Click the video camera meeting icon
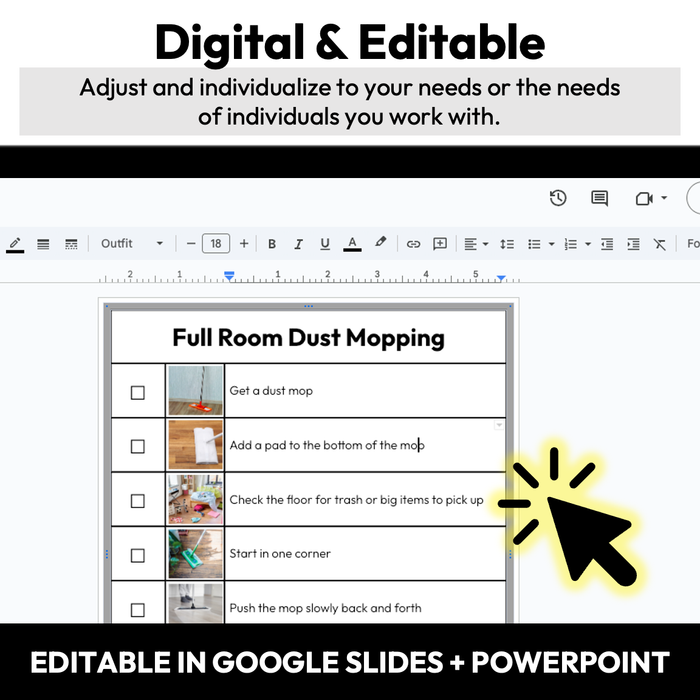Screen dimensions: 700x700 point(644,198)
